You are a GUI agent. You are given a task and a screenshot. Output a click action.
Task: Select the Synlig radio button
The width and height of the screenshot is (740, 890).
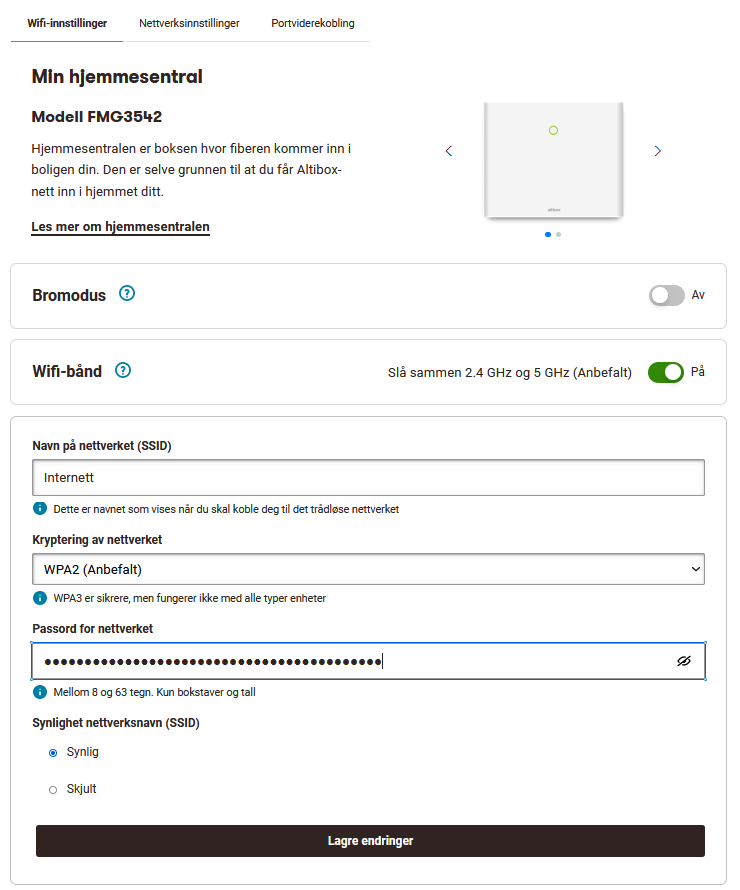(x=53, y=753)
